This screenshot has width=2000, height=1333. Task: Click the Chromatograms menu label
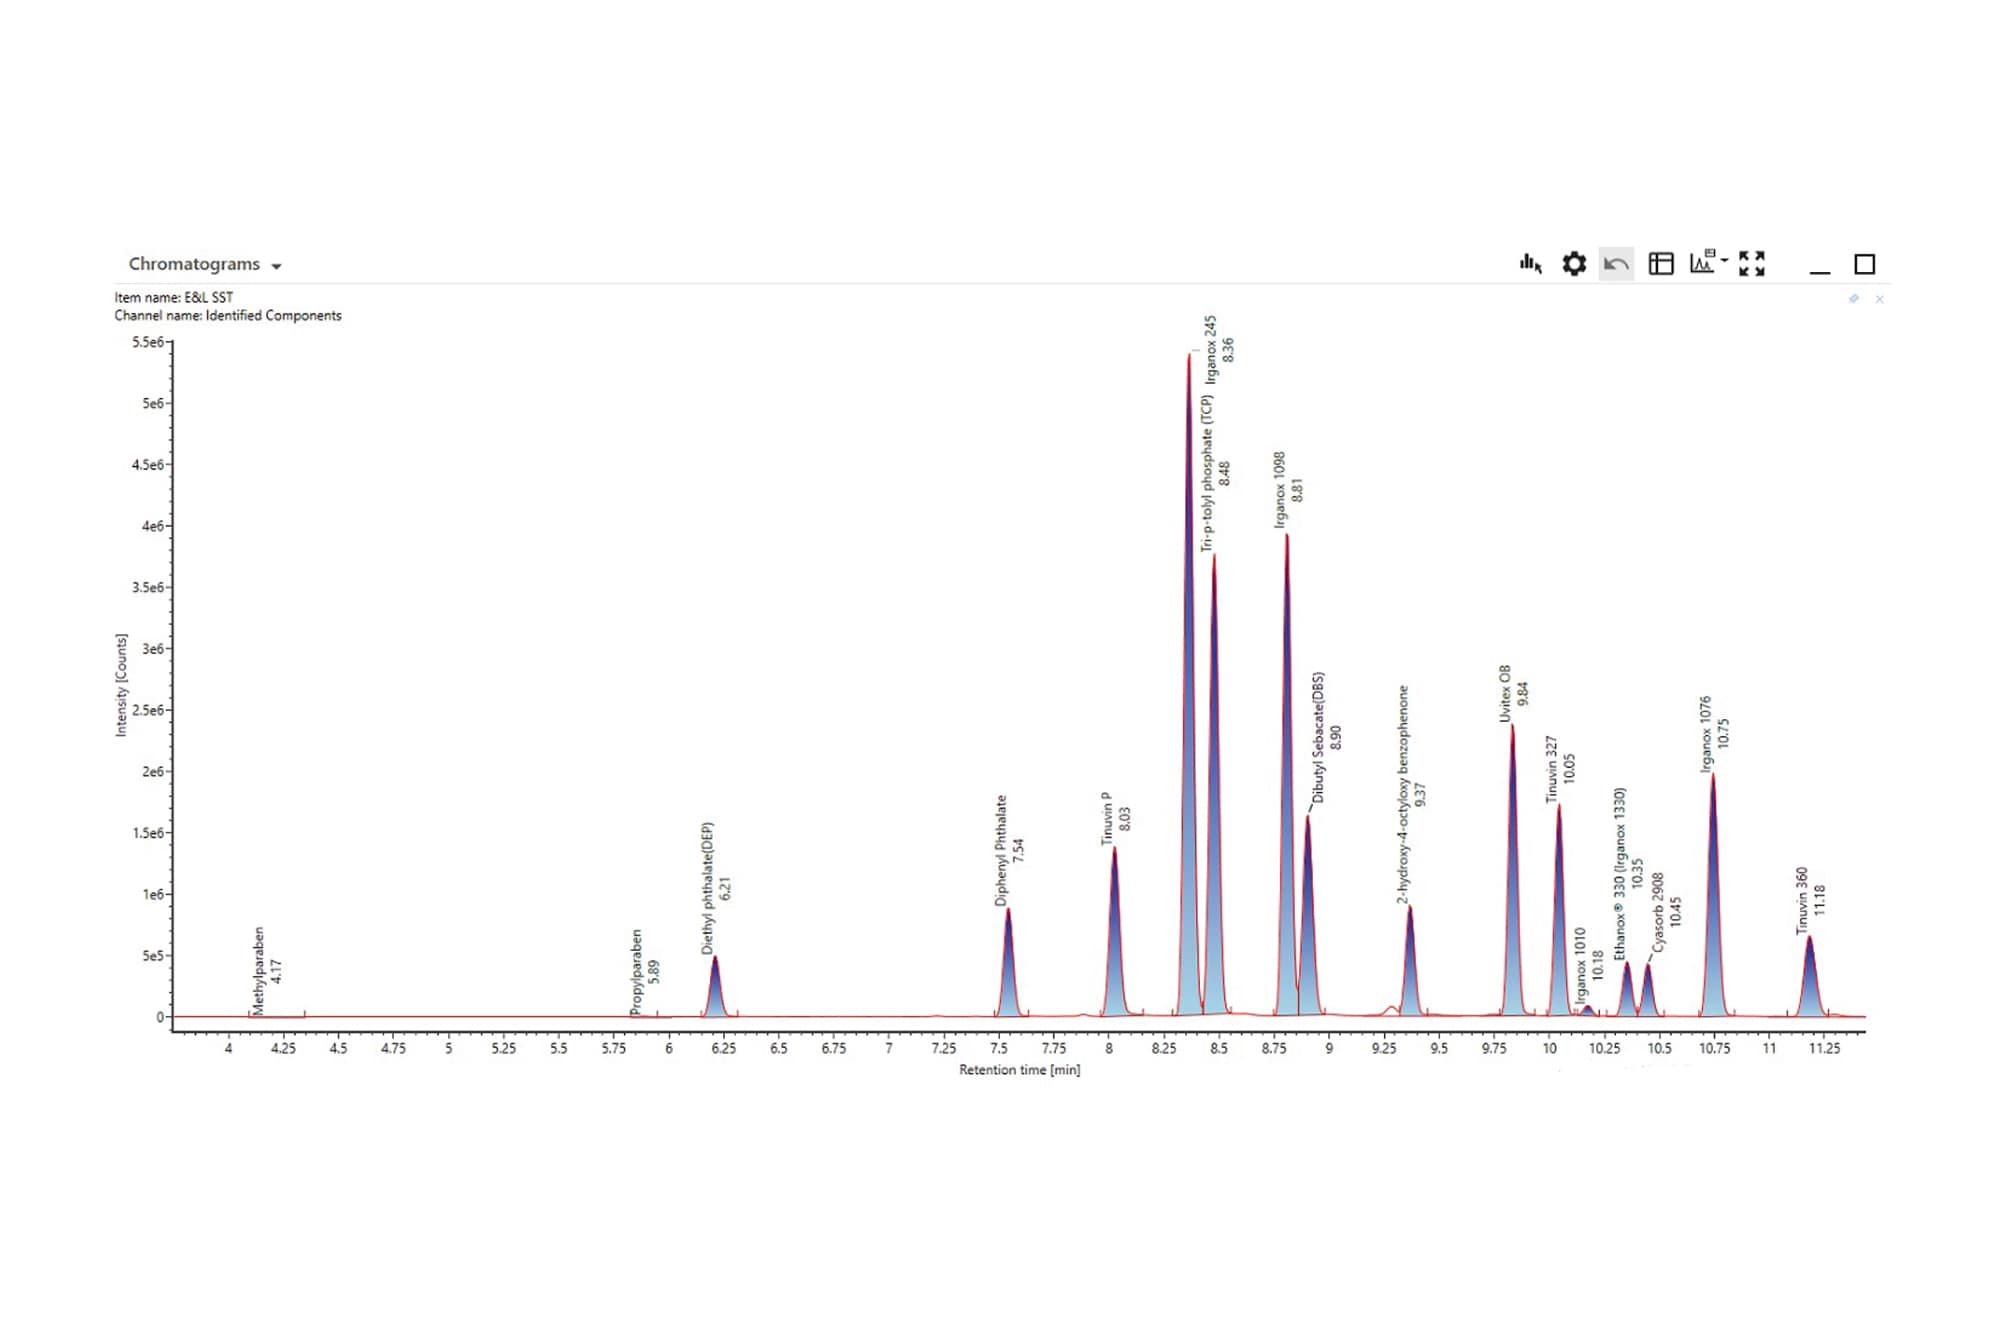click(195, 265)
